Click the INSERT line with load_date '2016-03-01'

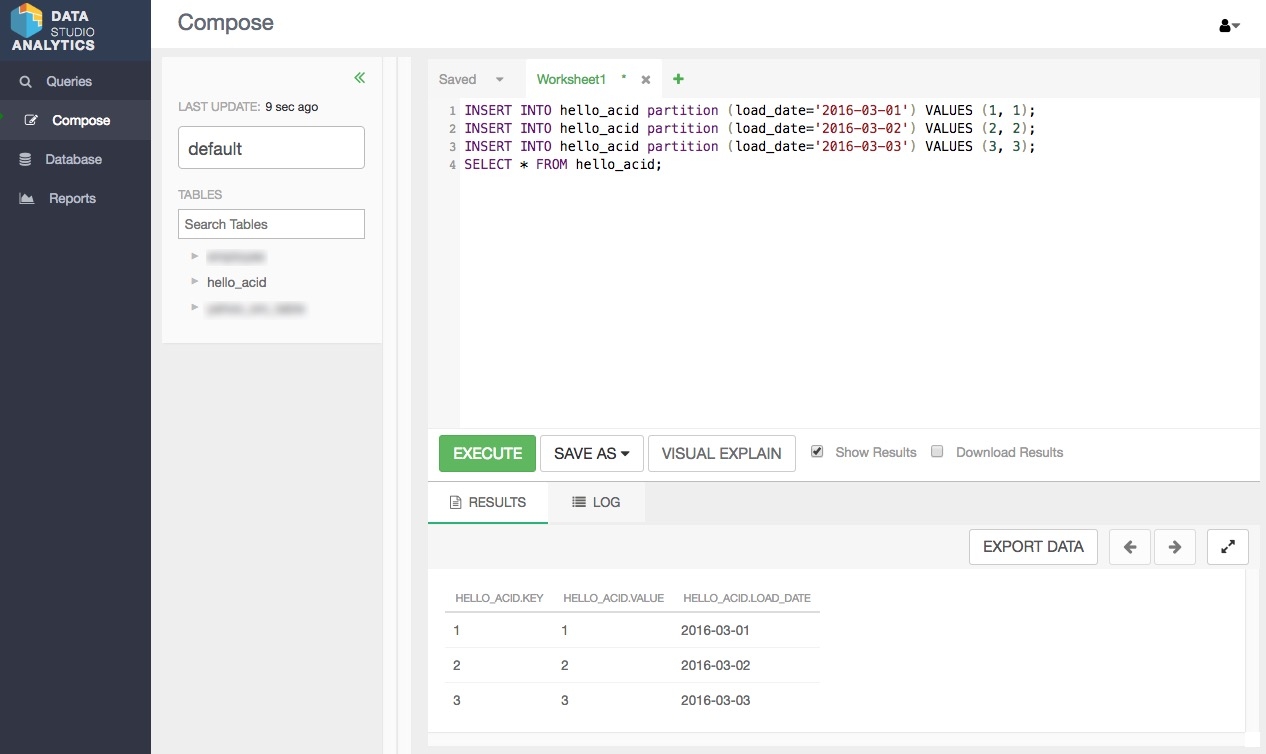pyautogui.click(x=750, y=110)
